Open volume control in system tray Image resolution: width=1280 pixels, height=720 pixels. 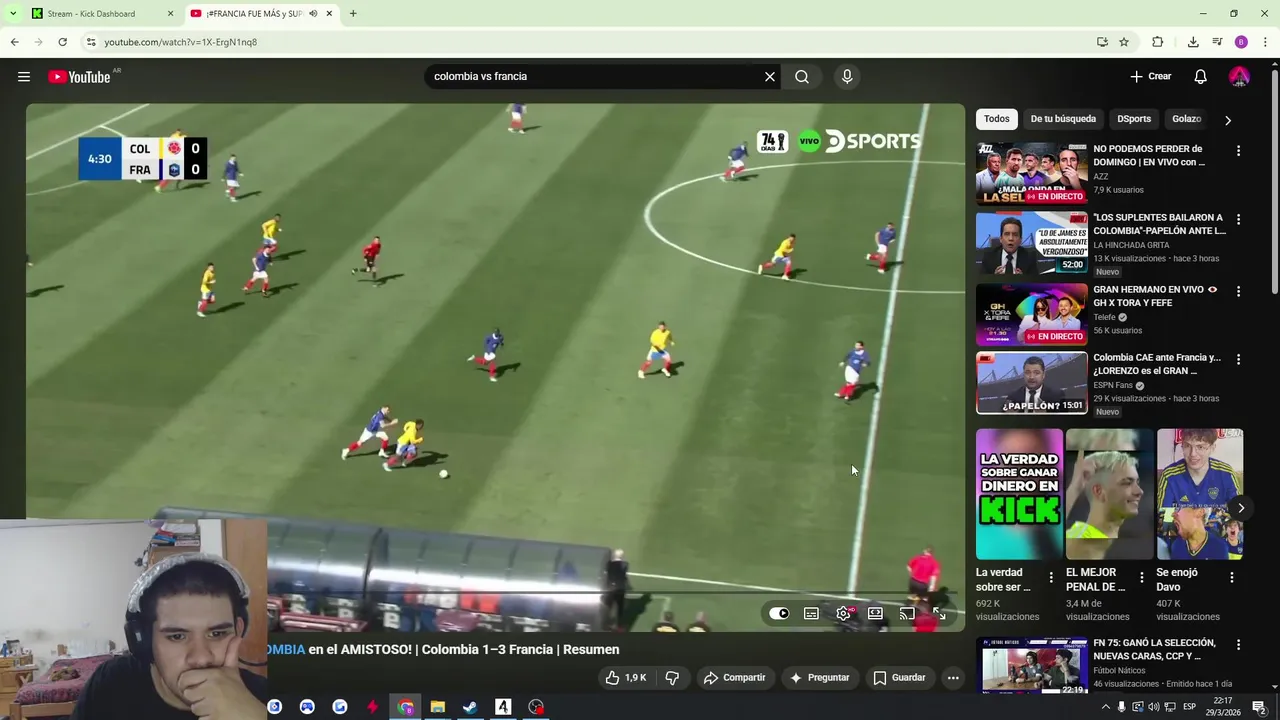[1153, 707]
